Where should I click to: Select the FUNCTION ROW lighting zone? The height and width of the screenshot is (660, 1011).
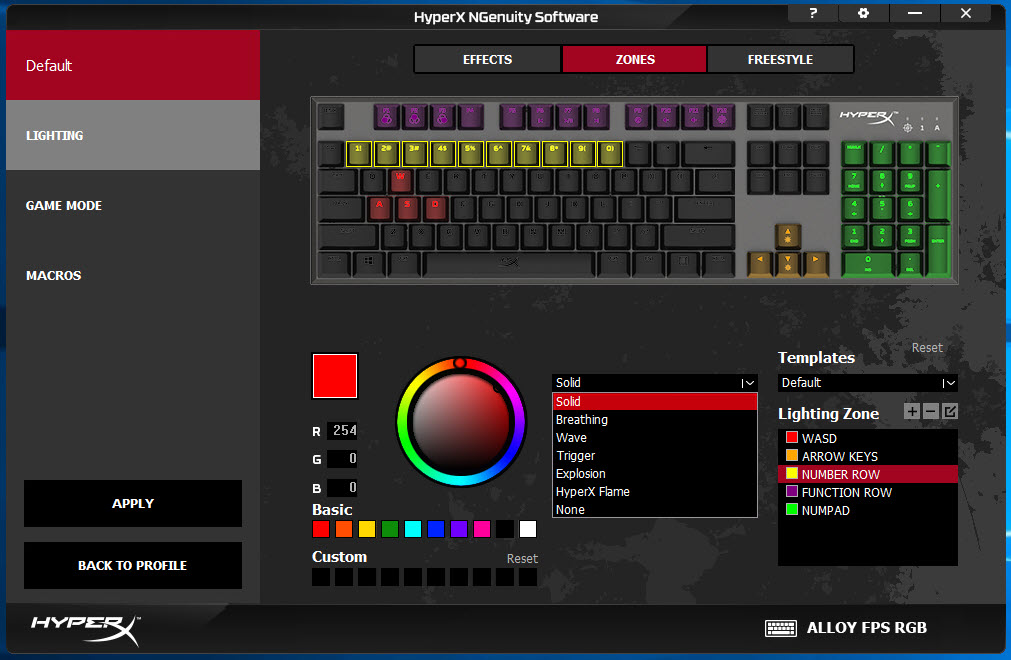pos(868,492)
